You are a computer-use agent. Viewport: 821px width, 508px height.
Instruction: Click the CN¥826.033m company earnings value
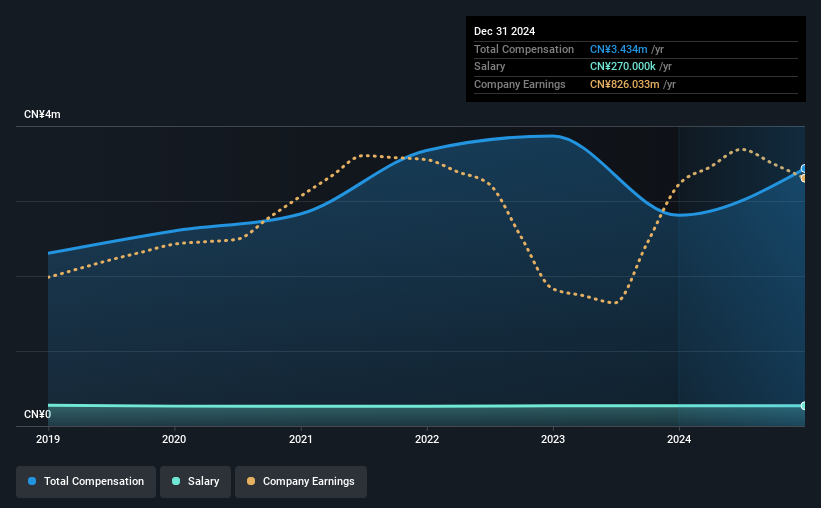(625, 84)
